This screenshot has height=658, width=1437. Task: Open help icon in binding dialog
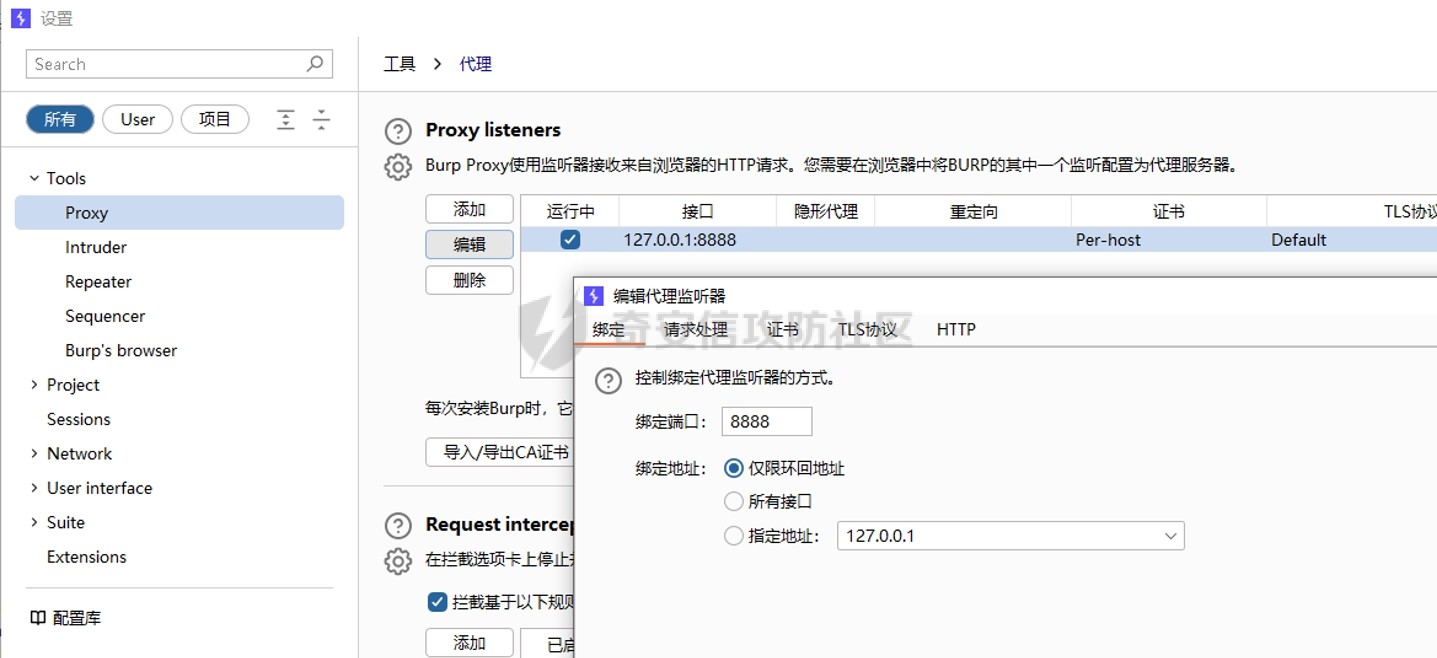[x=608, y=381]
